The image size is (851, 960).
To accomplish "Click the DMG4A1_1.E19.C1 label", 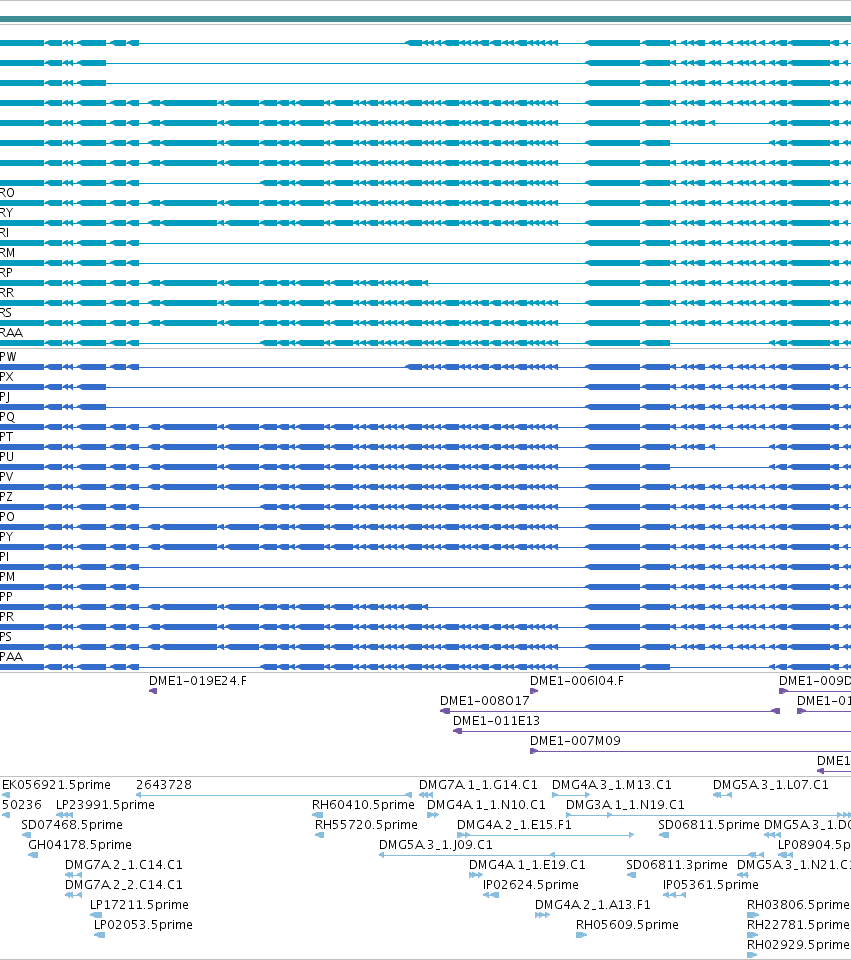I will [x=527, y=866].
